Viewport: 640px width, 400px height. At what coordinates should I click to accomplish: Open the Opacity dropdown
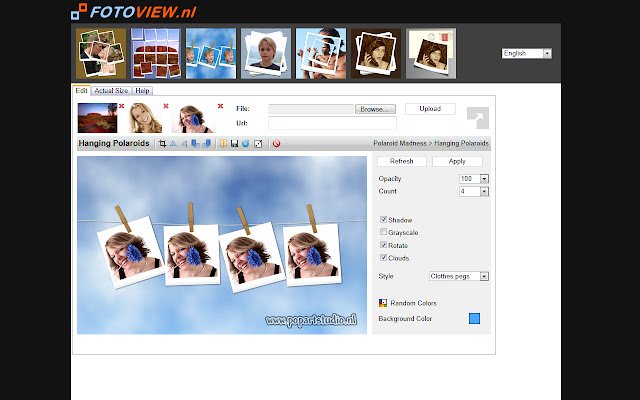point(474,179)
